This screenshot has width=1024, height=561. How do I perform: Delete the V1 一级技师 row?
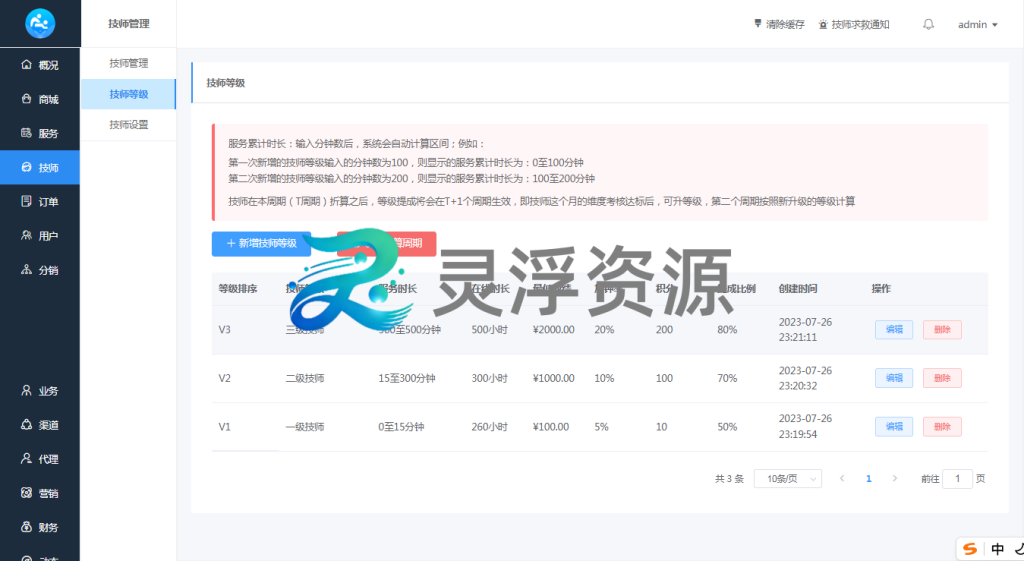[942, 426]
